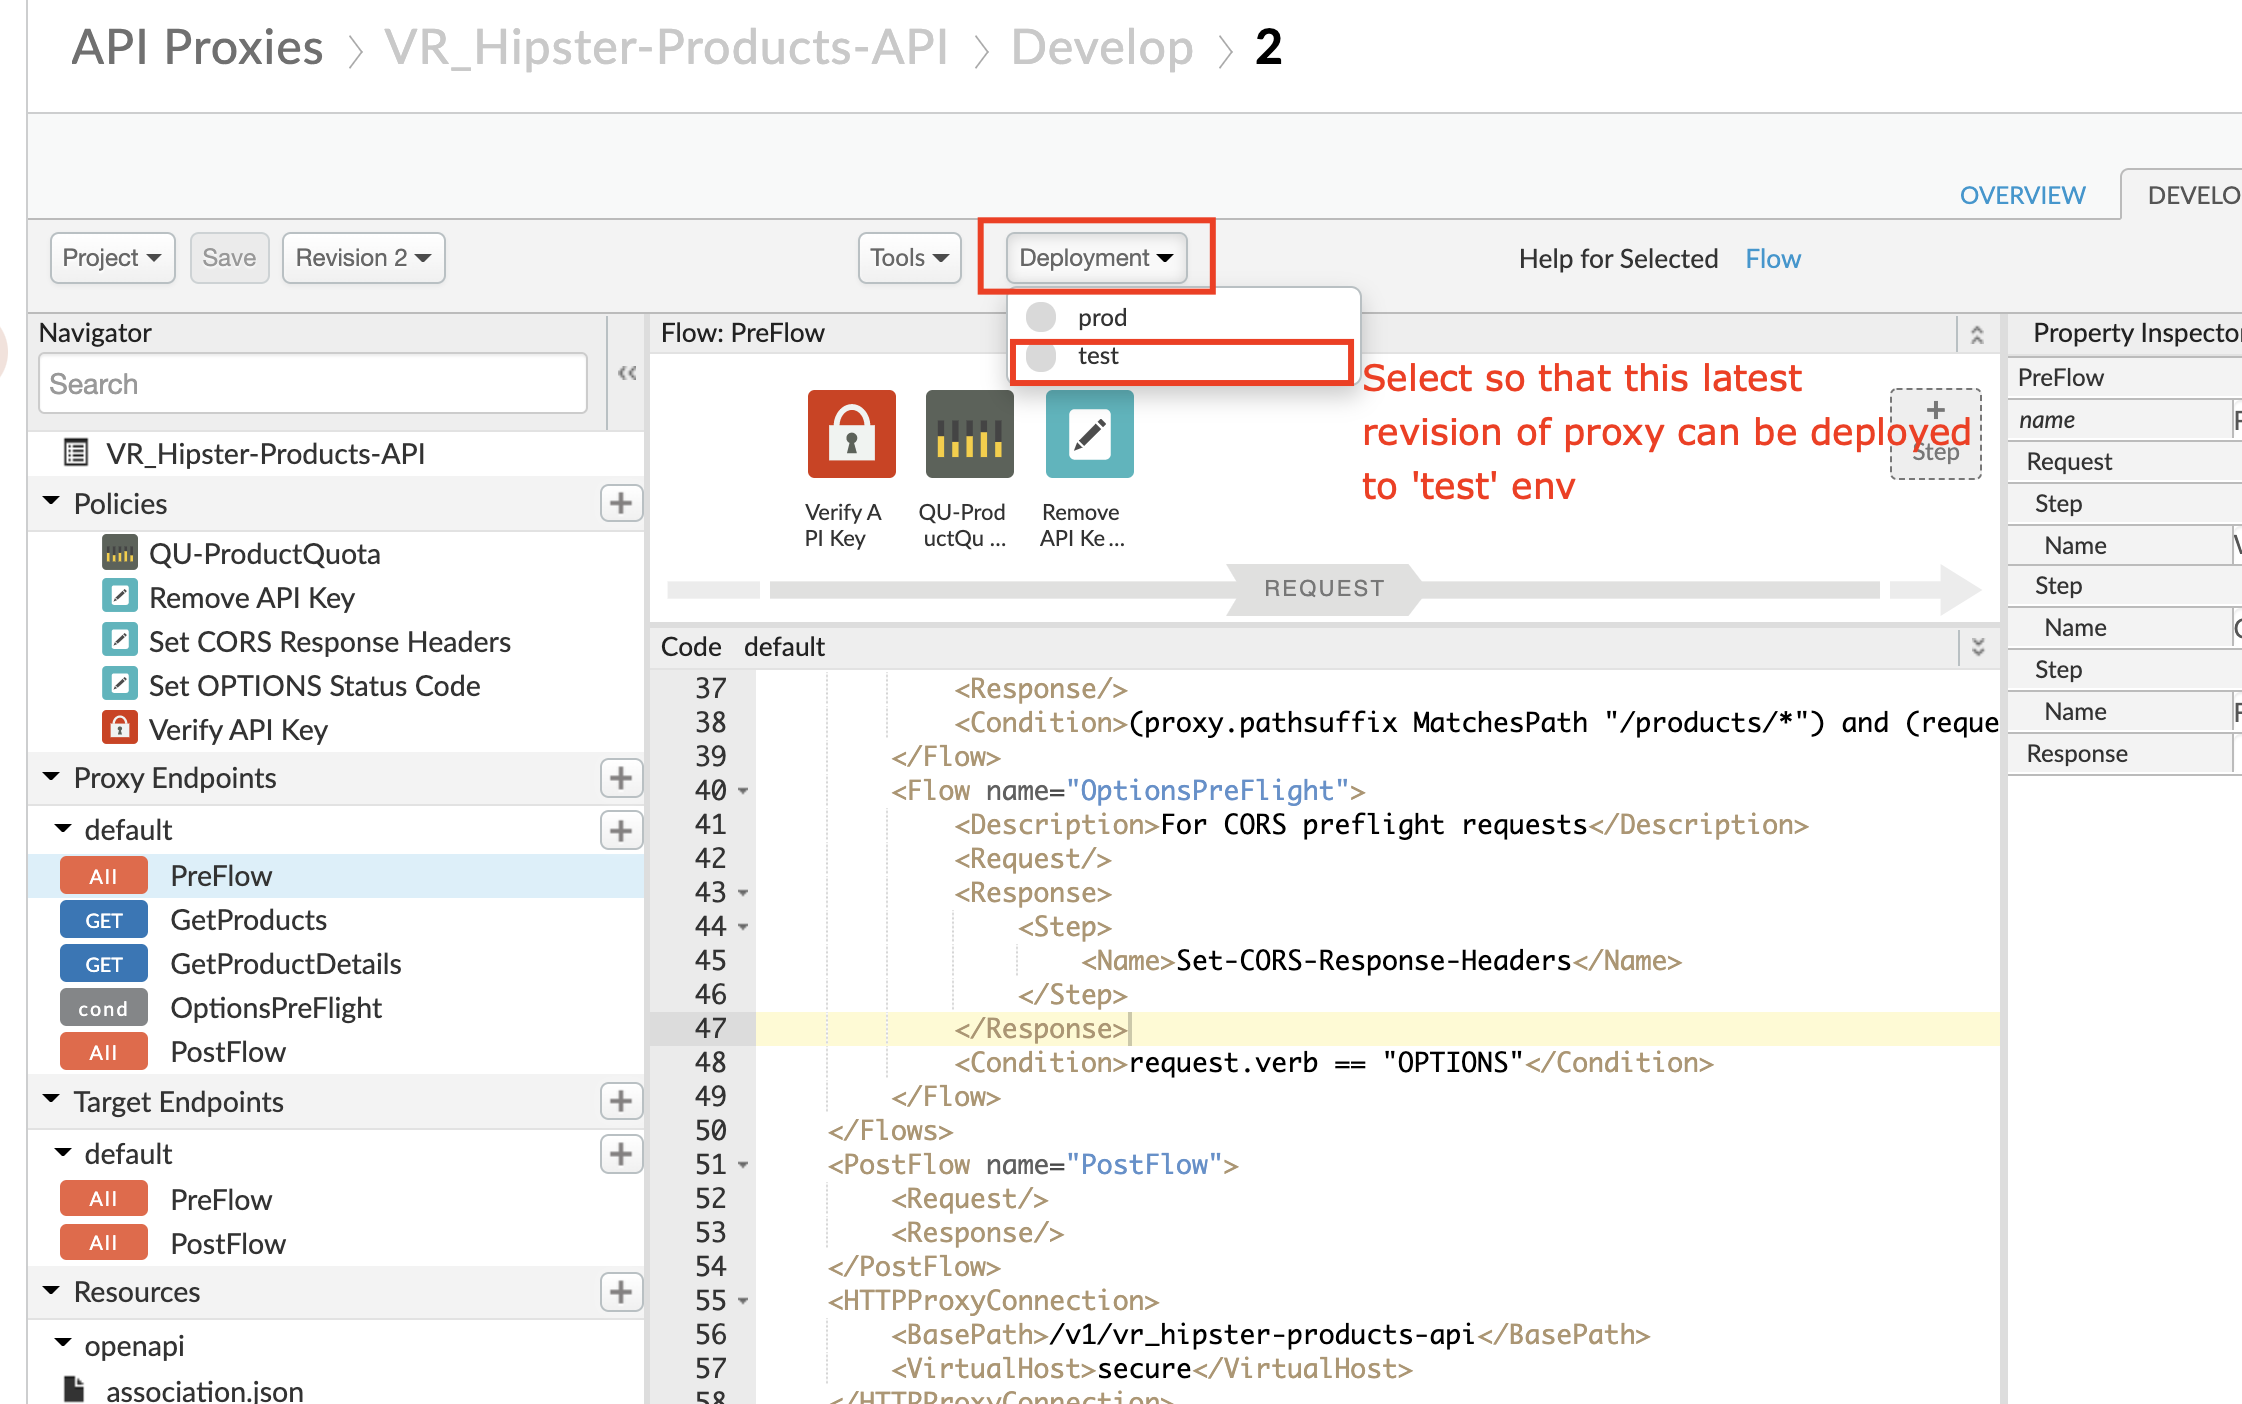Go to API Proxies breadcrumb
2242x1404 pixels.
pyautogui.click(x=198, y=47)
